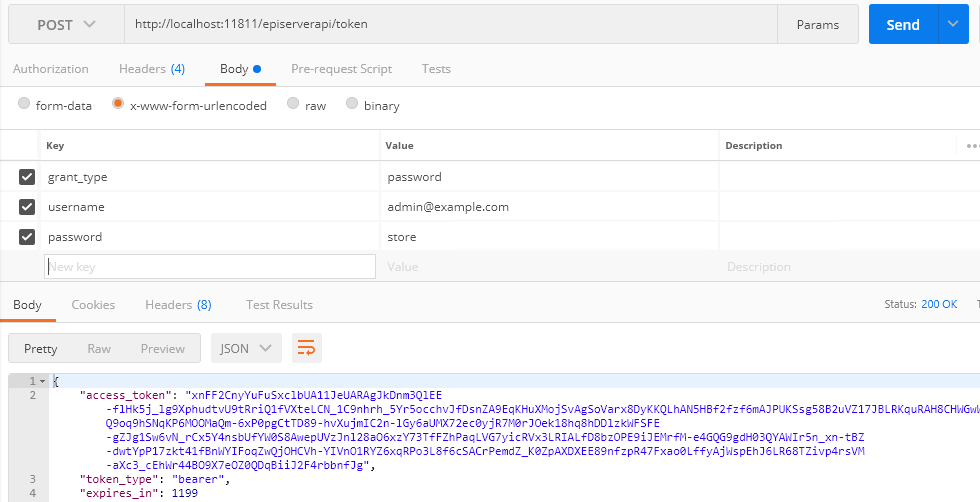Screen dimensions: 980x502
Task: Open the Pre-request Script tab
Action: coord(341,69)
